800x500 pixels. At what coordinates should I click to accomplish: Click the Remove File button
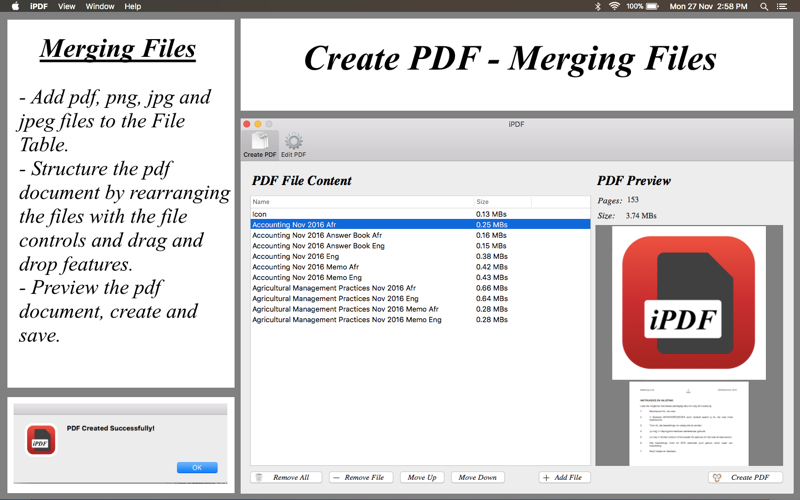coord(361,477)
